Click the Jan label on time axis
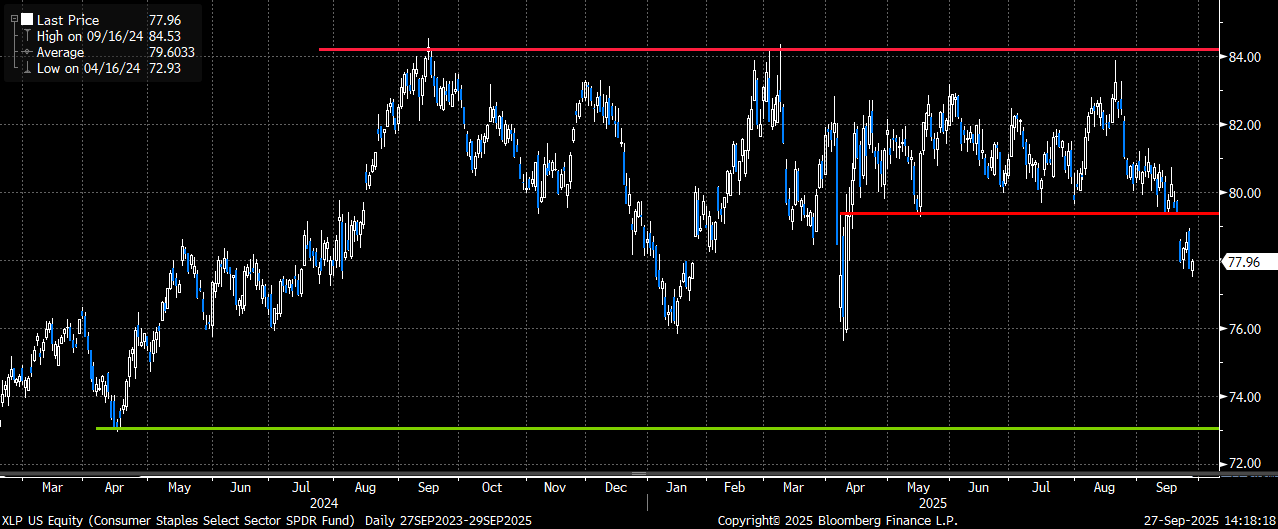This screenshot has height=529, width=1278. pyautogui.click(x=677, y=488)
